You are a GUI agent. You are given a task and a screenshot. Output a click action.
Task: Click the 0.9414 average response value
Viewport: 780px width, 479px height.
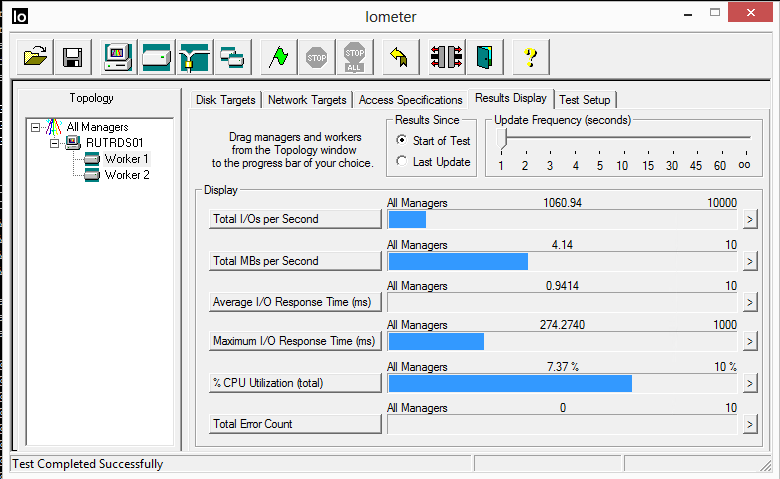[x=562, y=286]
